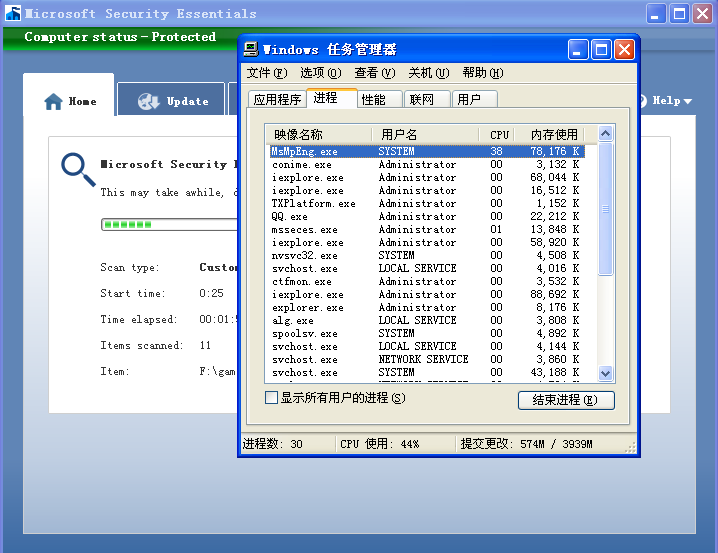Click the magnifying glass scan icon
The width and height of the screenshot is (718, 553).
(78, 170)
